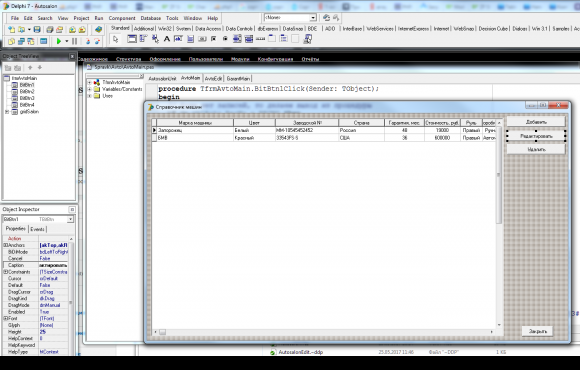Select the BitBtn3 item in Object TreeView
The image size is (580, 370).
coord(27,98)
